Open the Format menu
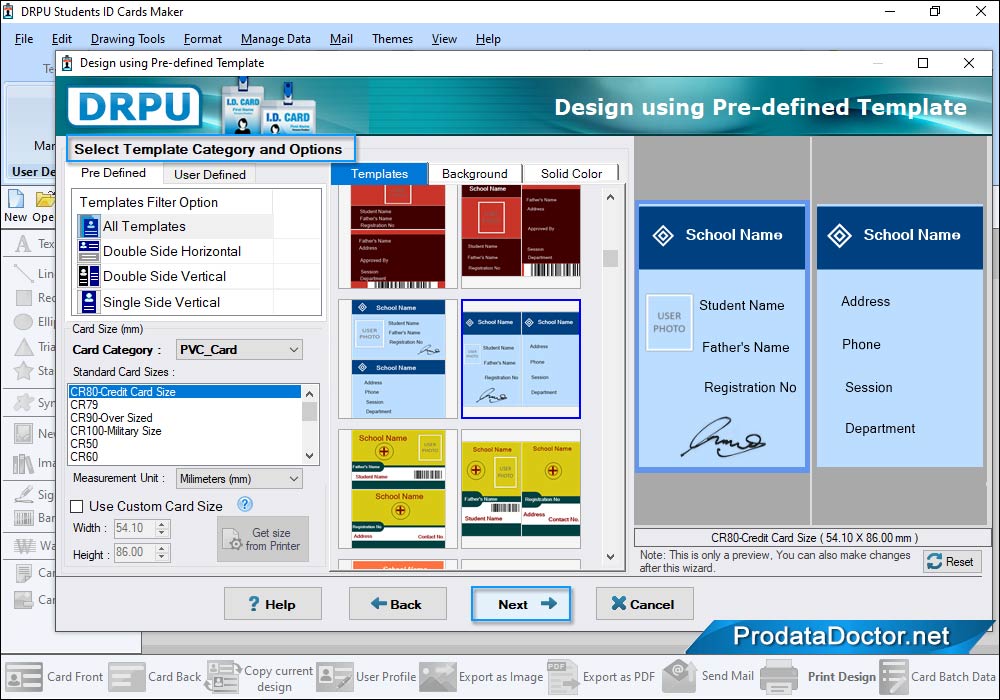Image resolution: width=1000 pixels, height=700 pixels. coord(202,39)
